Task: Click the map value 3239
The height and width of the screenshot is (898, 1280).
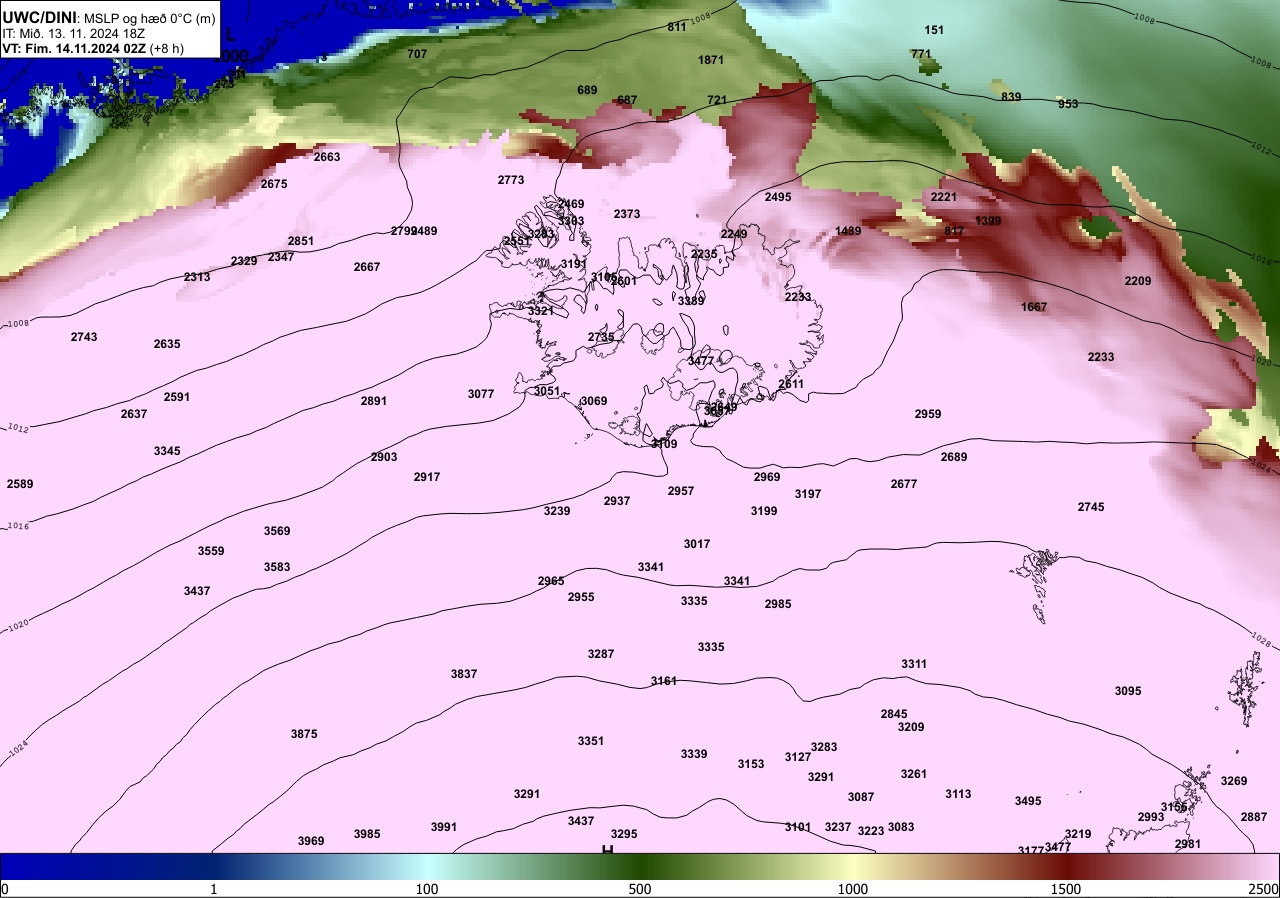Action: pos(557,511)
